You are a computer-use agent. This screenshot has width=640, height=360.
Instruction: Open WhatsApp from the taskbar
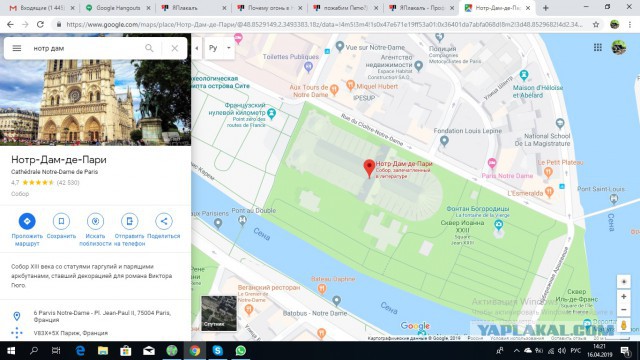(x=241, y=351)
